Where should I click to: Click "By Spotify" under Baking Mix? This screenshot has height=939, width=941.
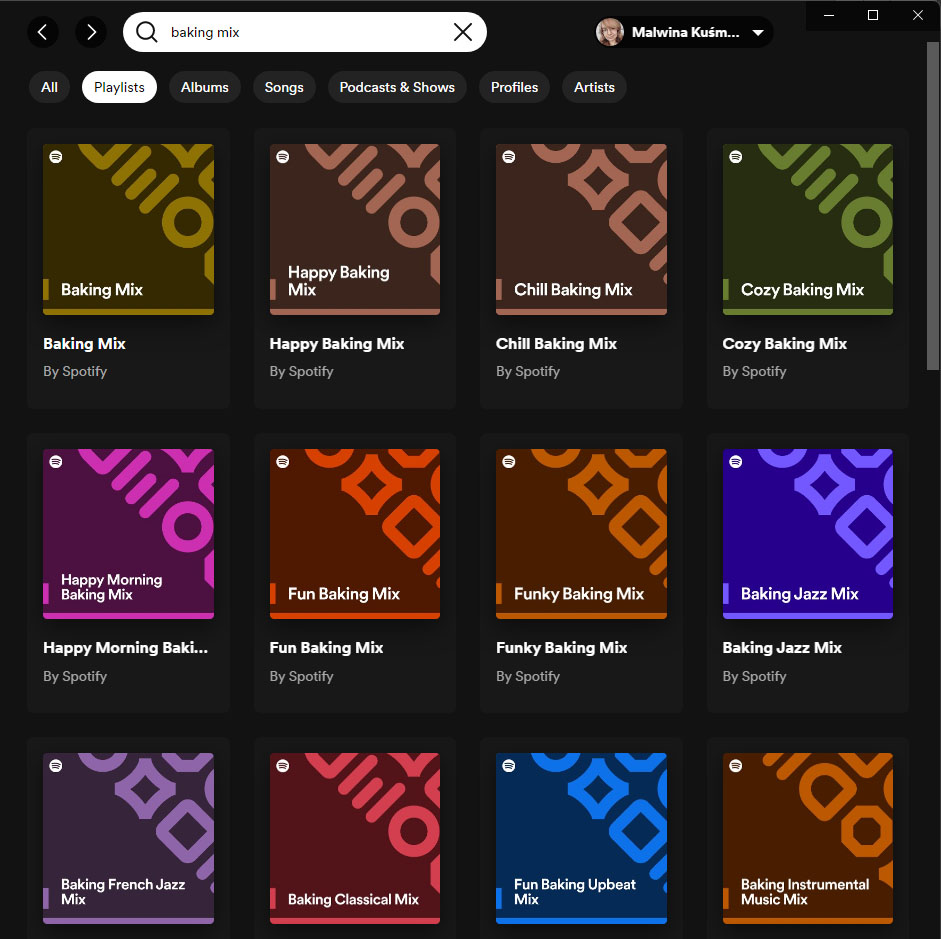75,372
